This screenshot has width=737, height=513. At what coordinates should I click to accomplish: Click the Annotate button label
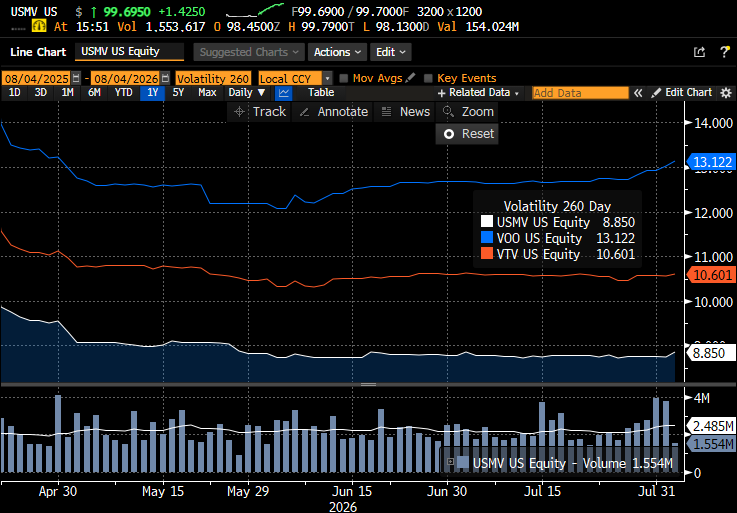343,112
